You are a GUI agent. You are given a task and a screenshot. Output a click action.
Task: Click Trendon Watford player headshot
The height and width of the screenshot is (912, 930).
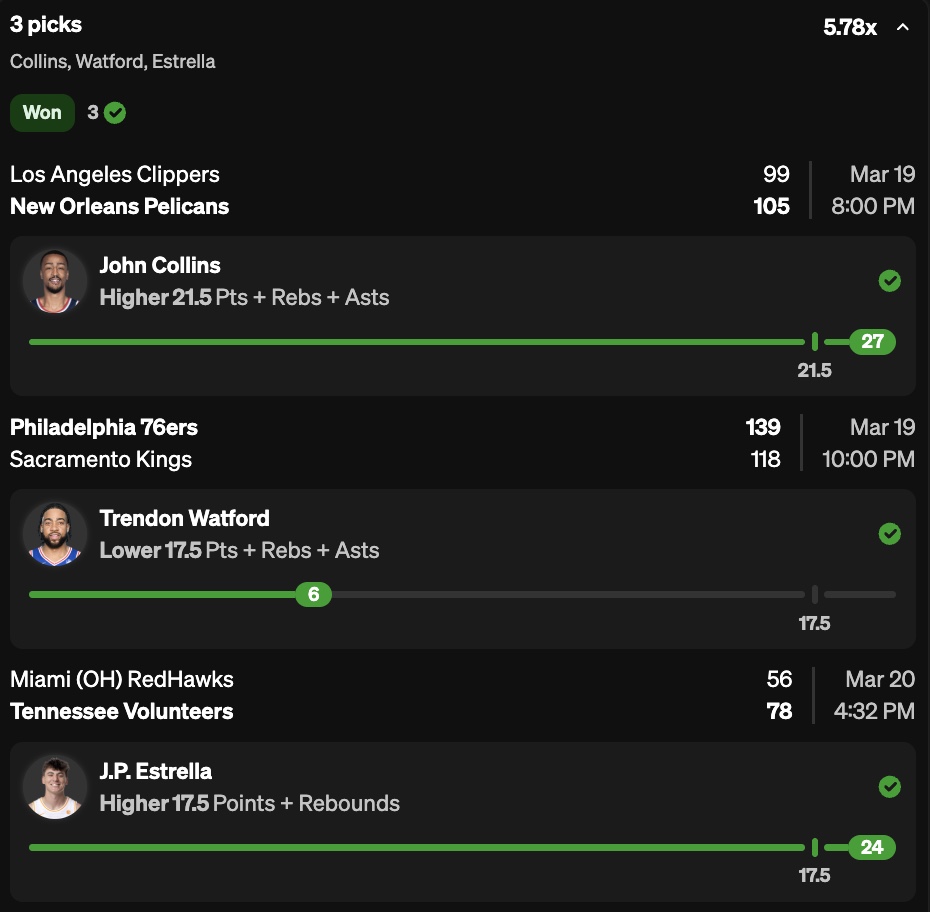pos(55,534)
